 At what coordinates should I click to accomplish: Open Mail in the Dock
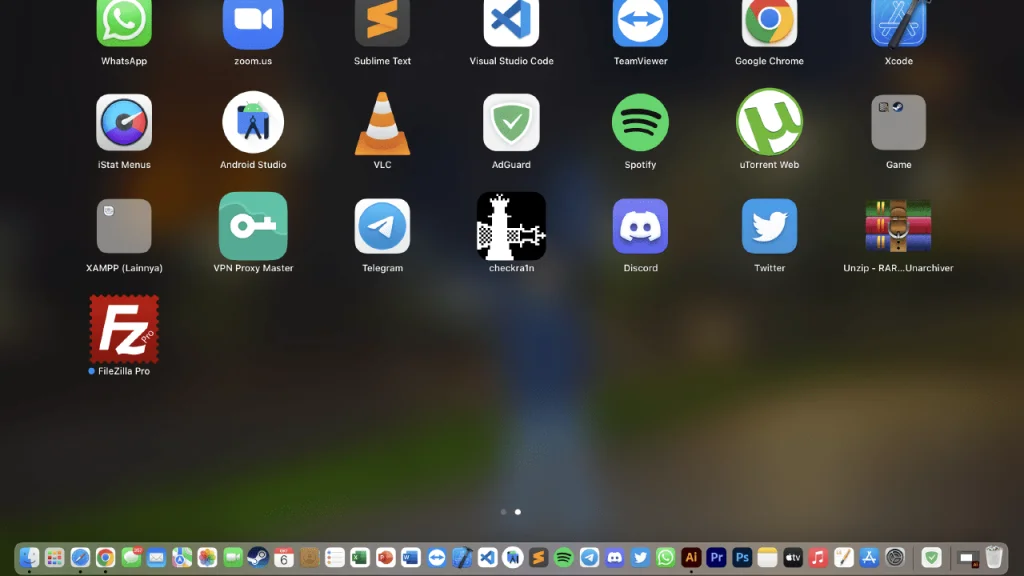(x=156, y=558)
